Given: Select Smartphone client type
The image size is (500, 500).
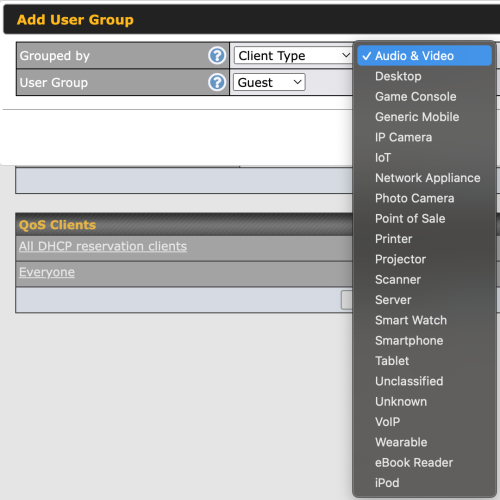Looking at the screenshot, I should 424,341.
